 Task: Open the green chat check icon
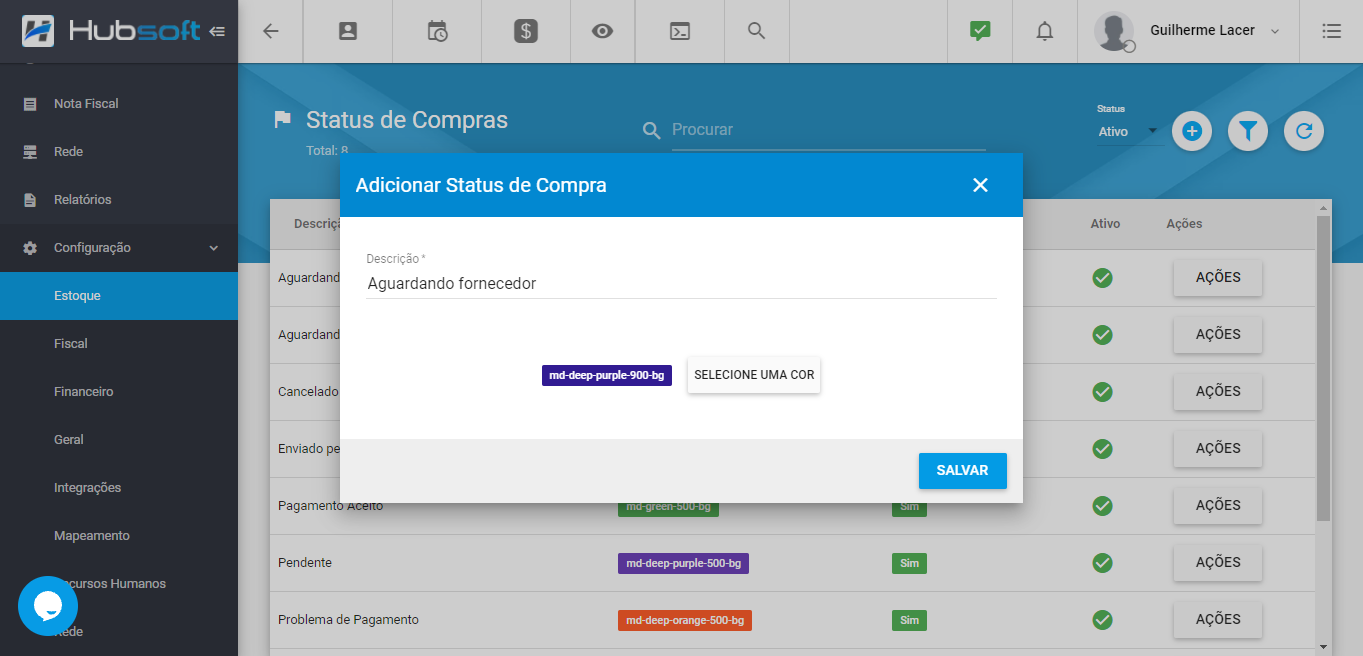(x=980, y=31)
